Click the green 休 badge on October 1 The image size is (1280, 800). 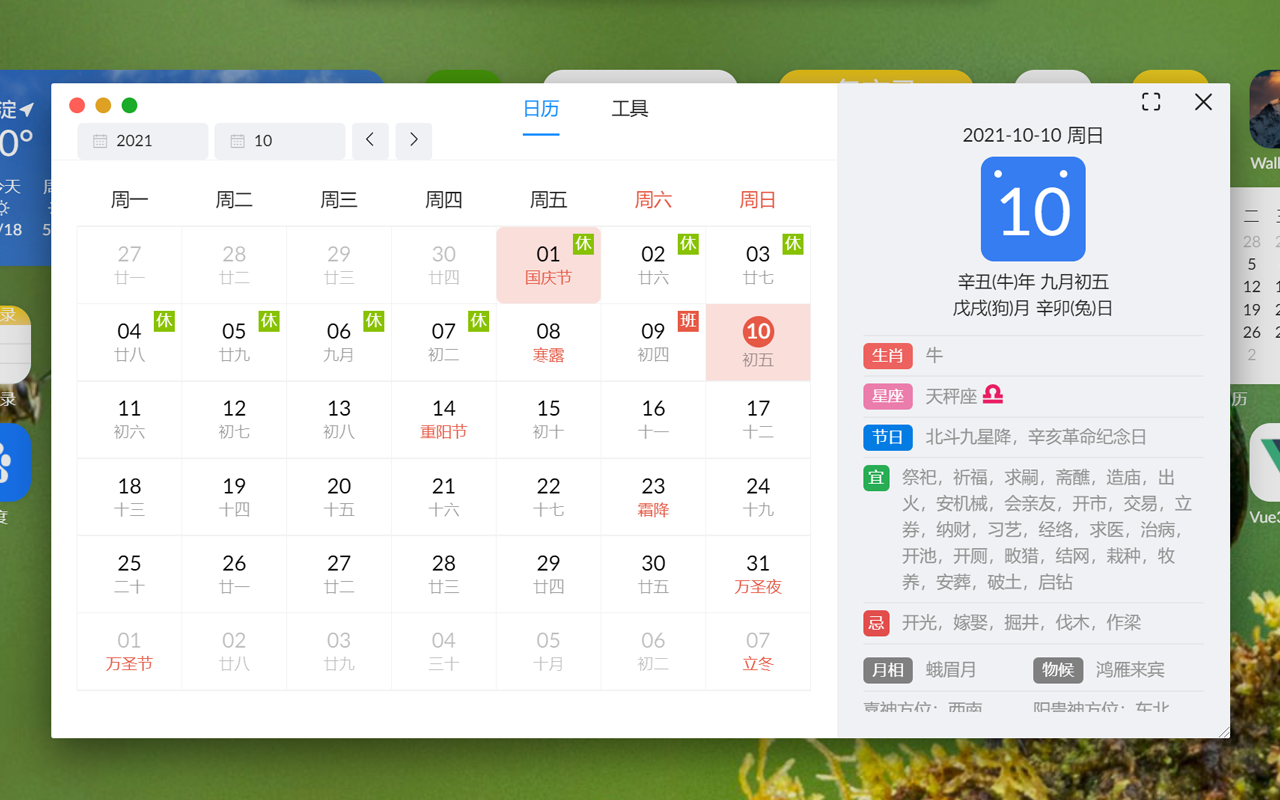[583, 243]
